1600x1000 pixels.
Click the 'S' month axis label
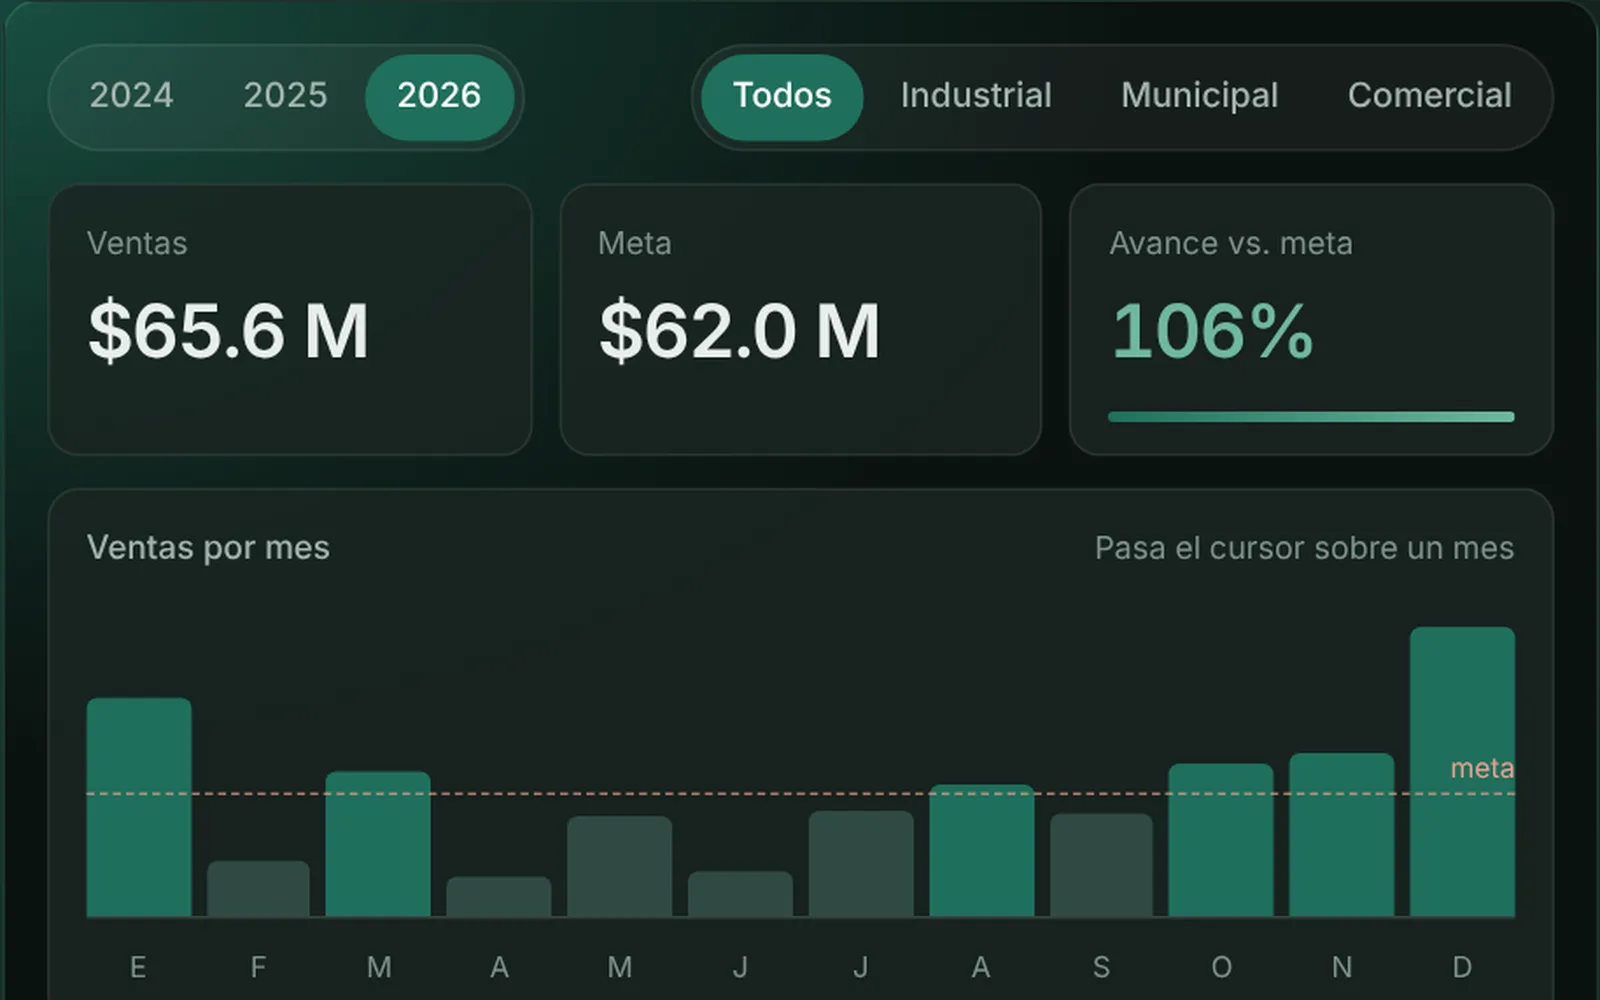click(x=1101, y=967)
